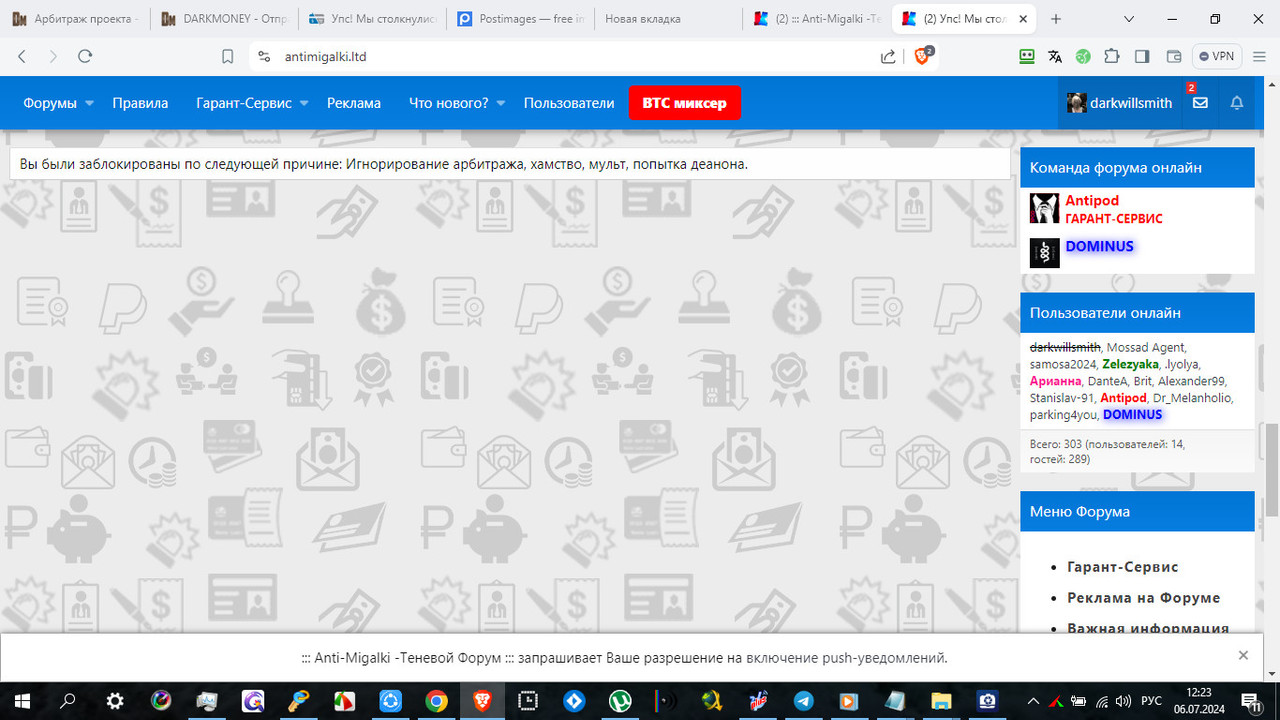
Task: Open Telegram from the taskbar
Action: tap(803, 701)
